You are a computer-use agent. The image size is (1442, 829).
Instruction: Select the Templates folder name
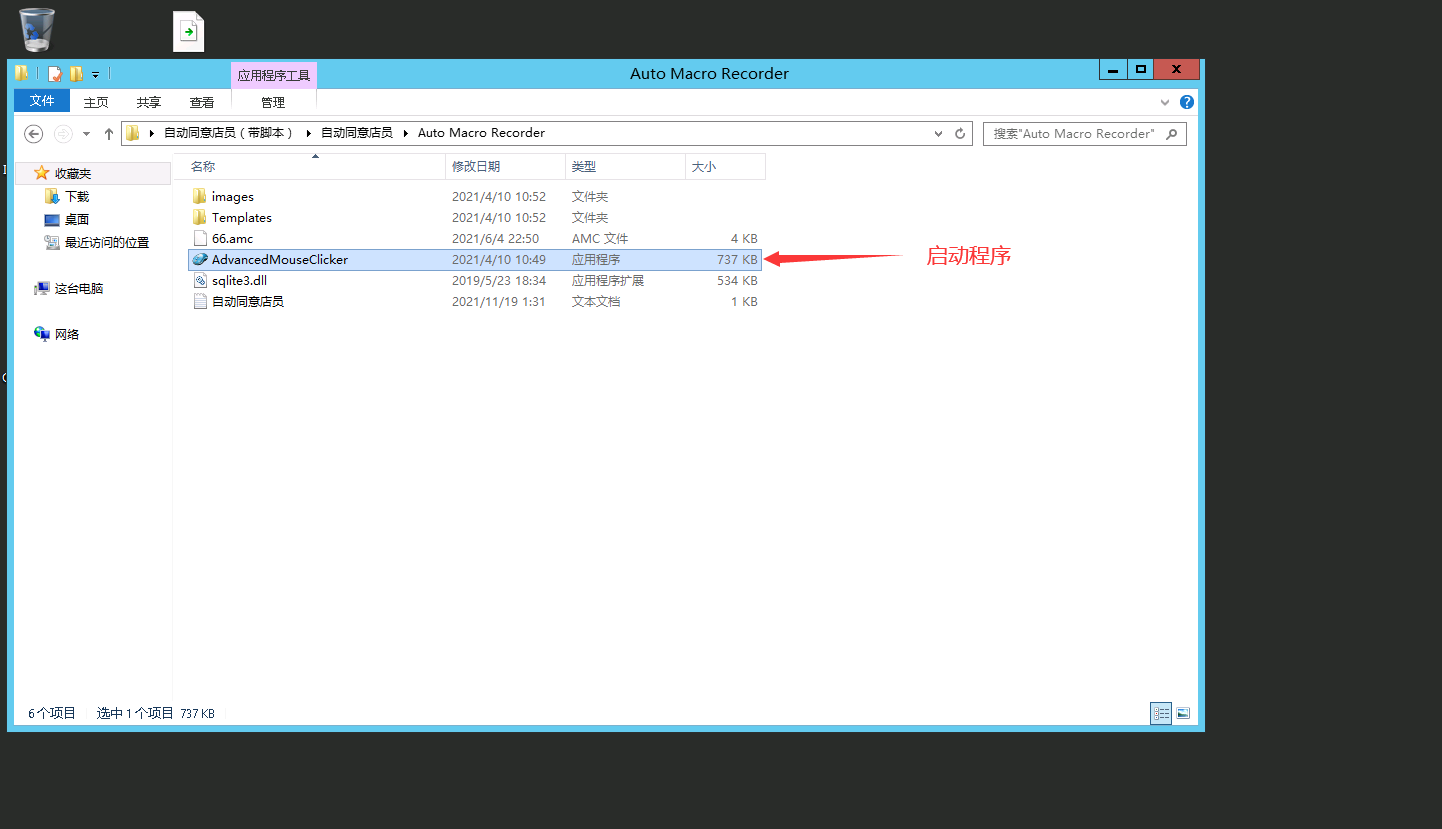[x=242, y=217]
